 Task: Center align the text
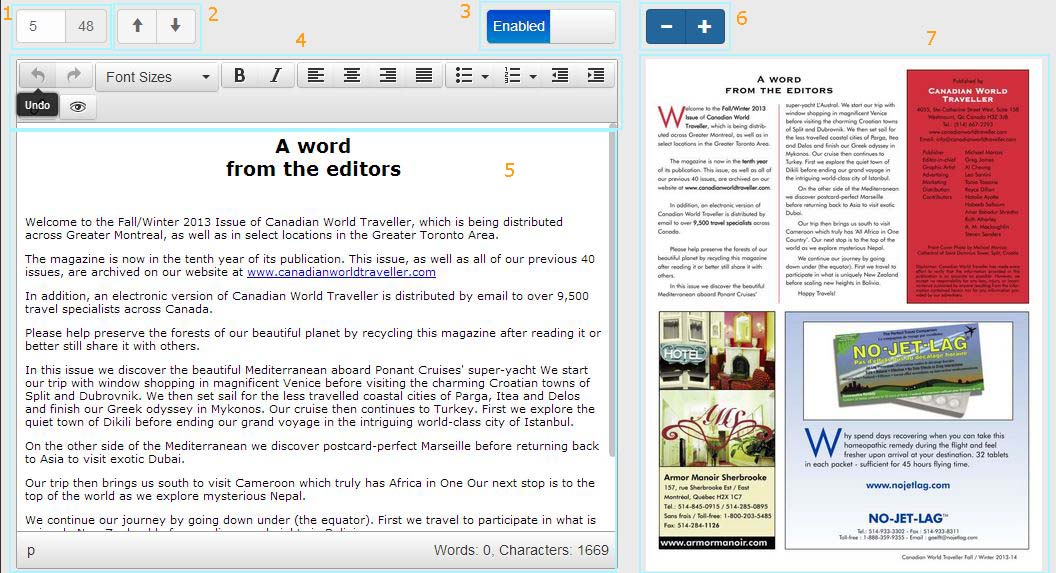[352, 75]
